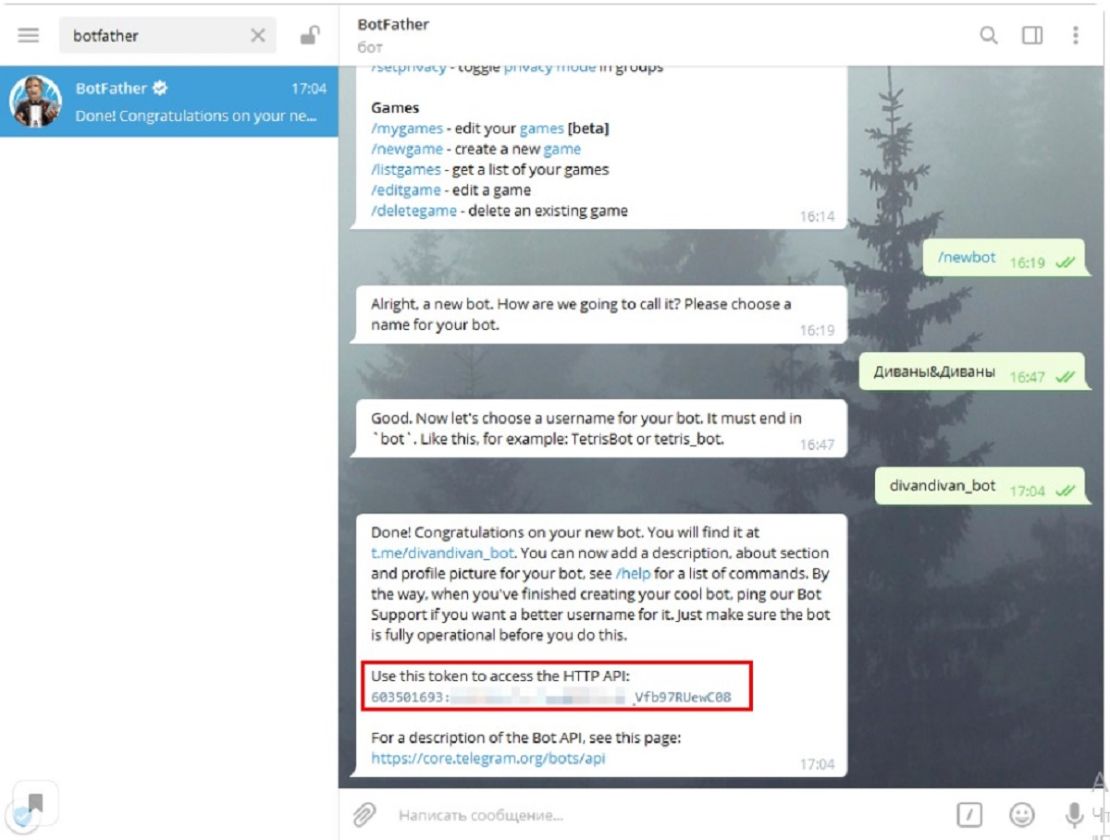Attach a file with the paperclip
This screenshot has width=1110, height=840.
365,815
